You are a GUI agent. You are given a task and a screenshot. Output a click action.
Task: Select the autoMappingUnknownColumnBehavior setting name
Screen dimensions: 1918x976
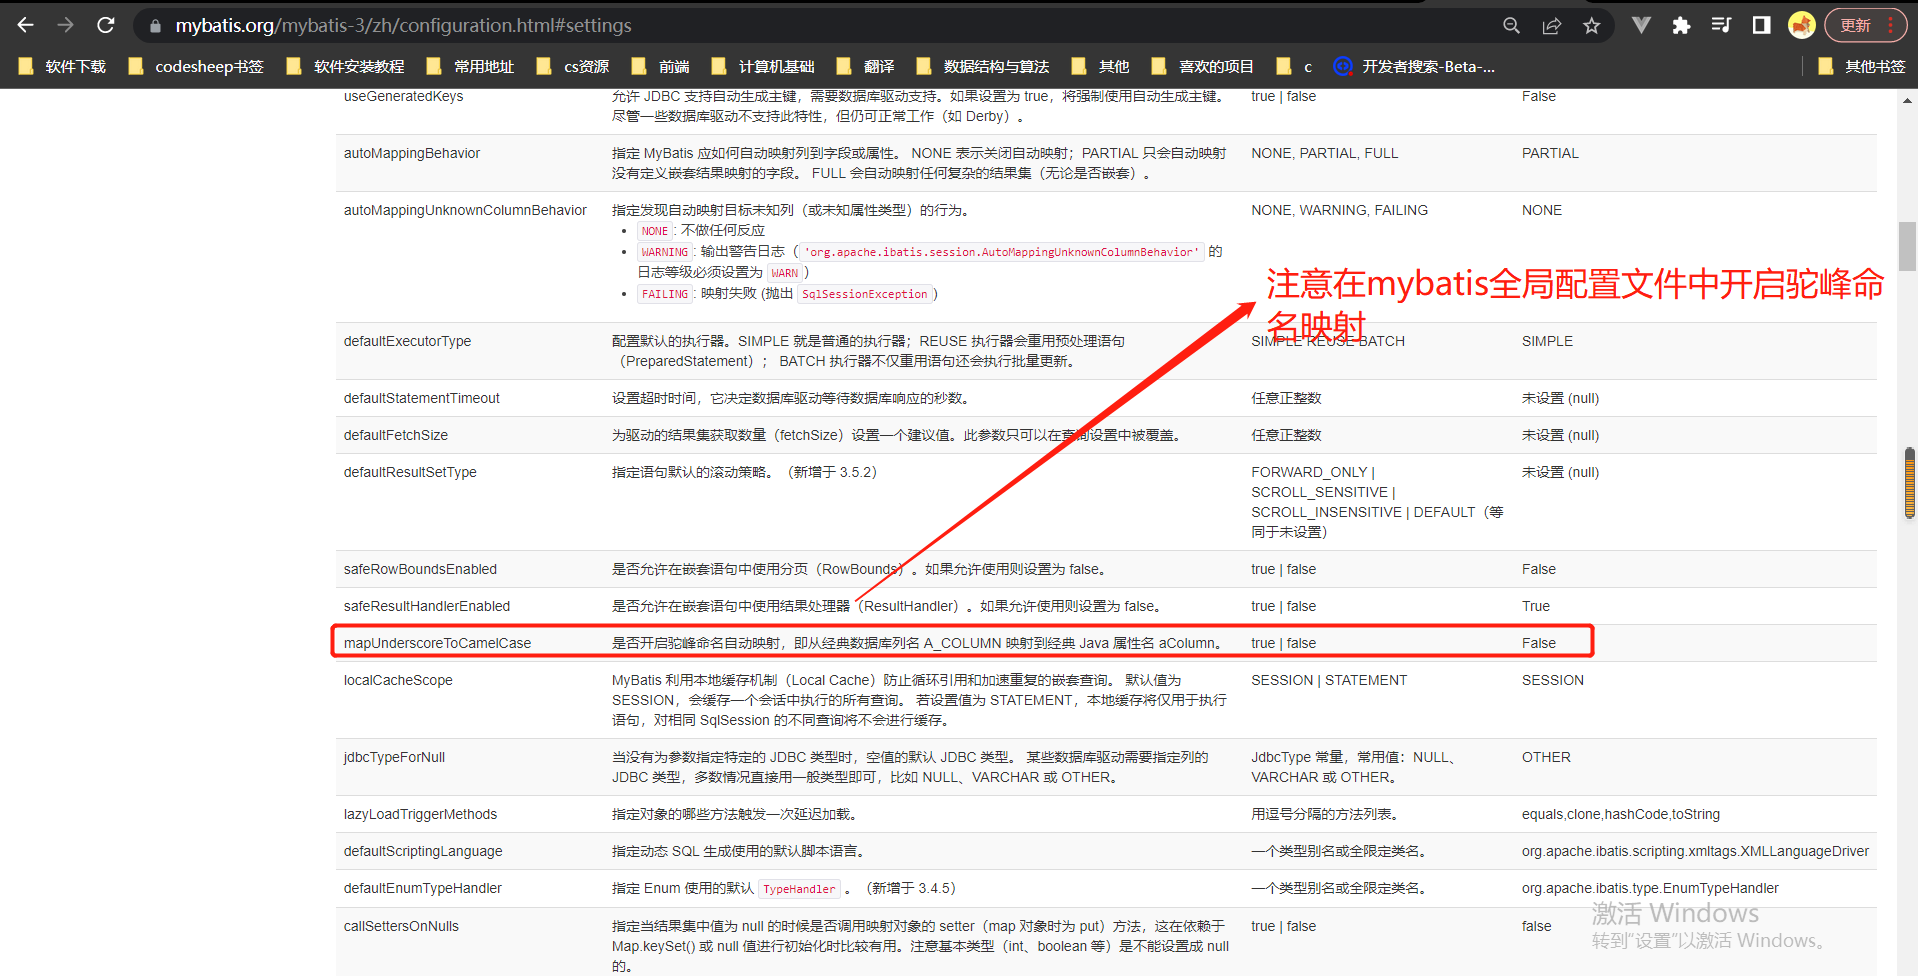(465, 210)
